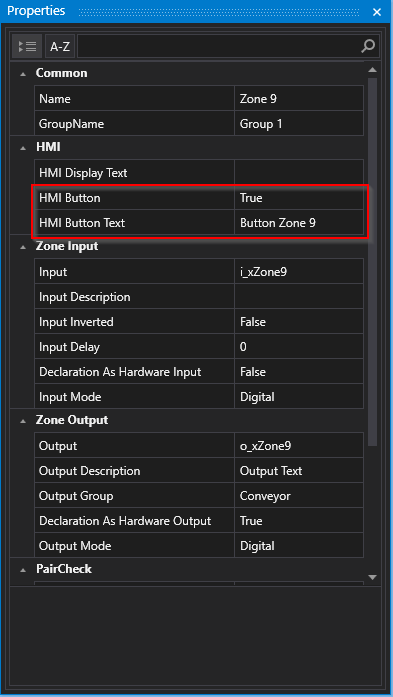Select the HMI Button label

click(x=70, y=198)
